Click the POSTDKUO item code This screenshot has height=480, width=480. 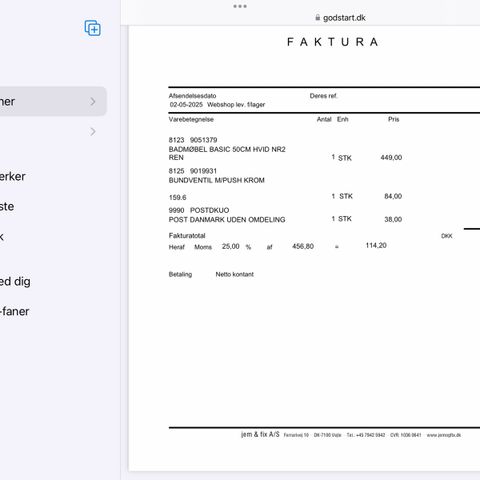click(209, 210)
